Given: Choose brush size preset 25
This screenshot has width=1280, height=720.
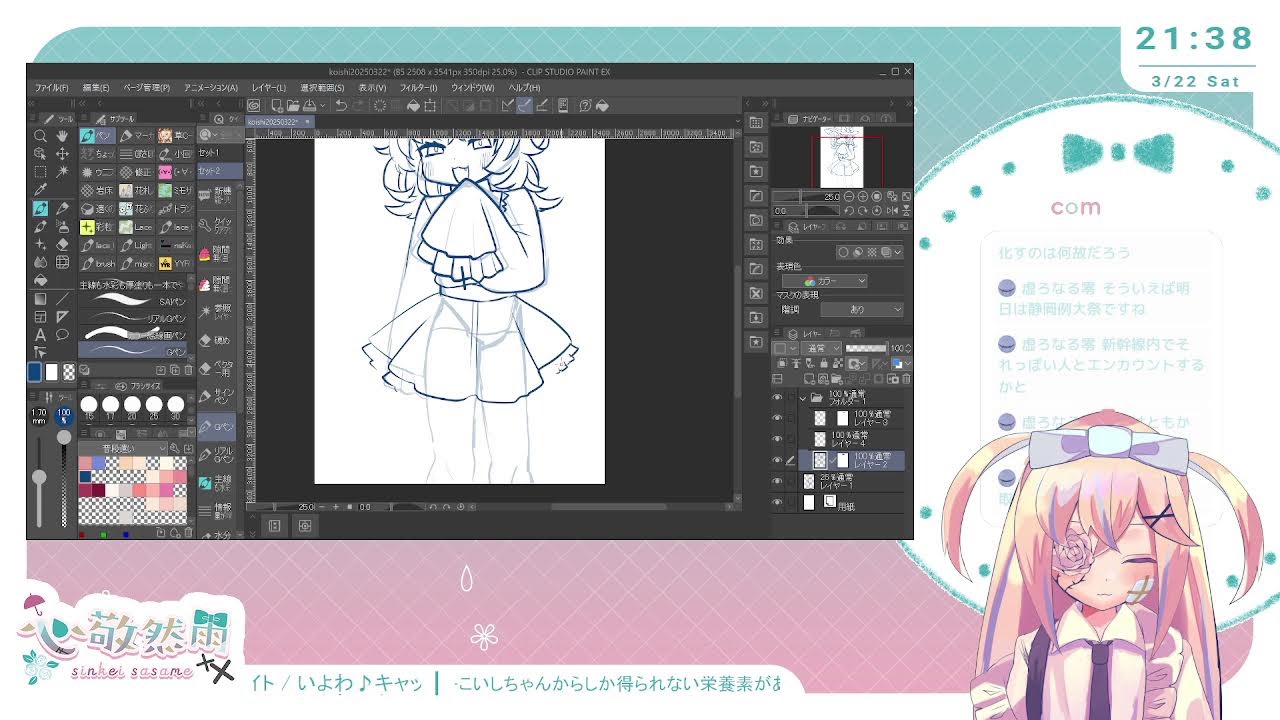Looking at the screenshot, I should tap(154, 406).
